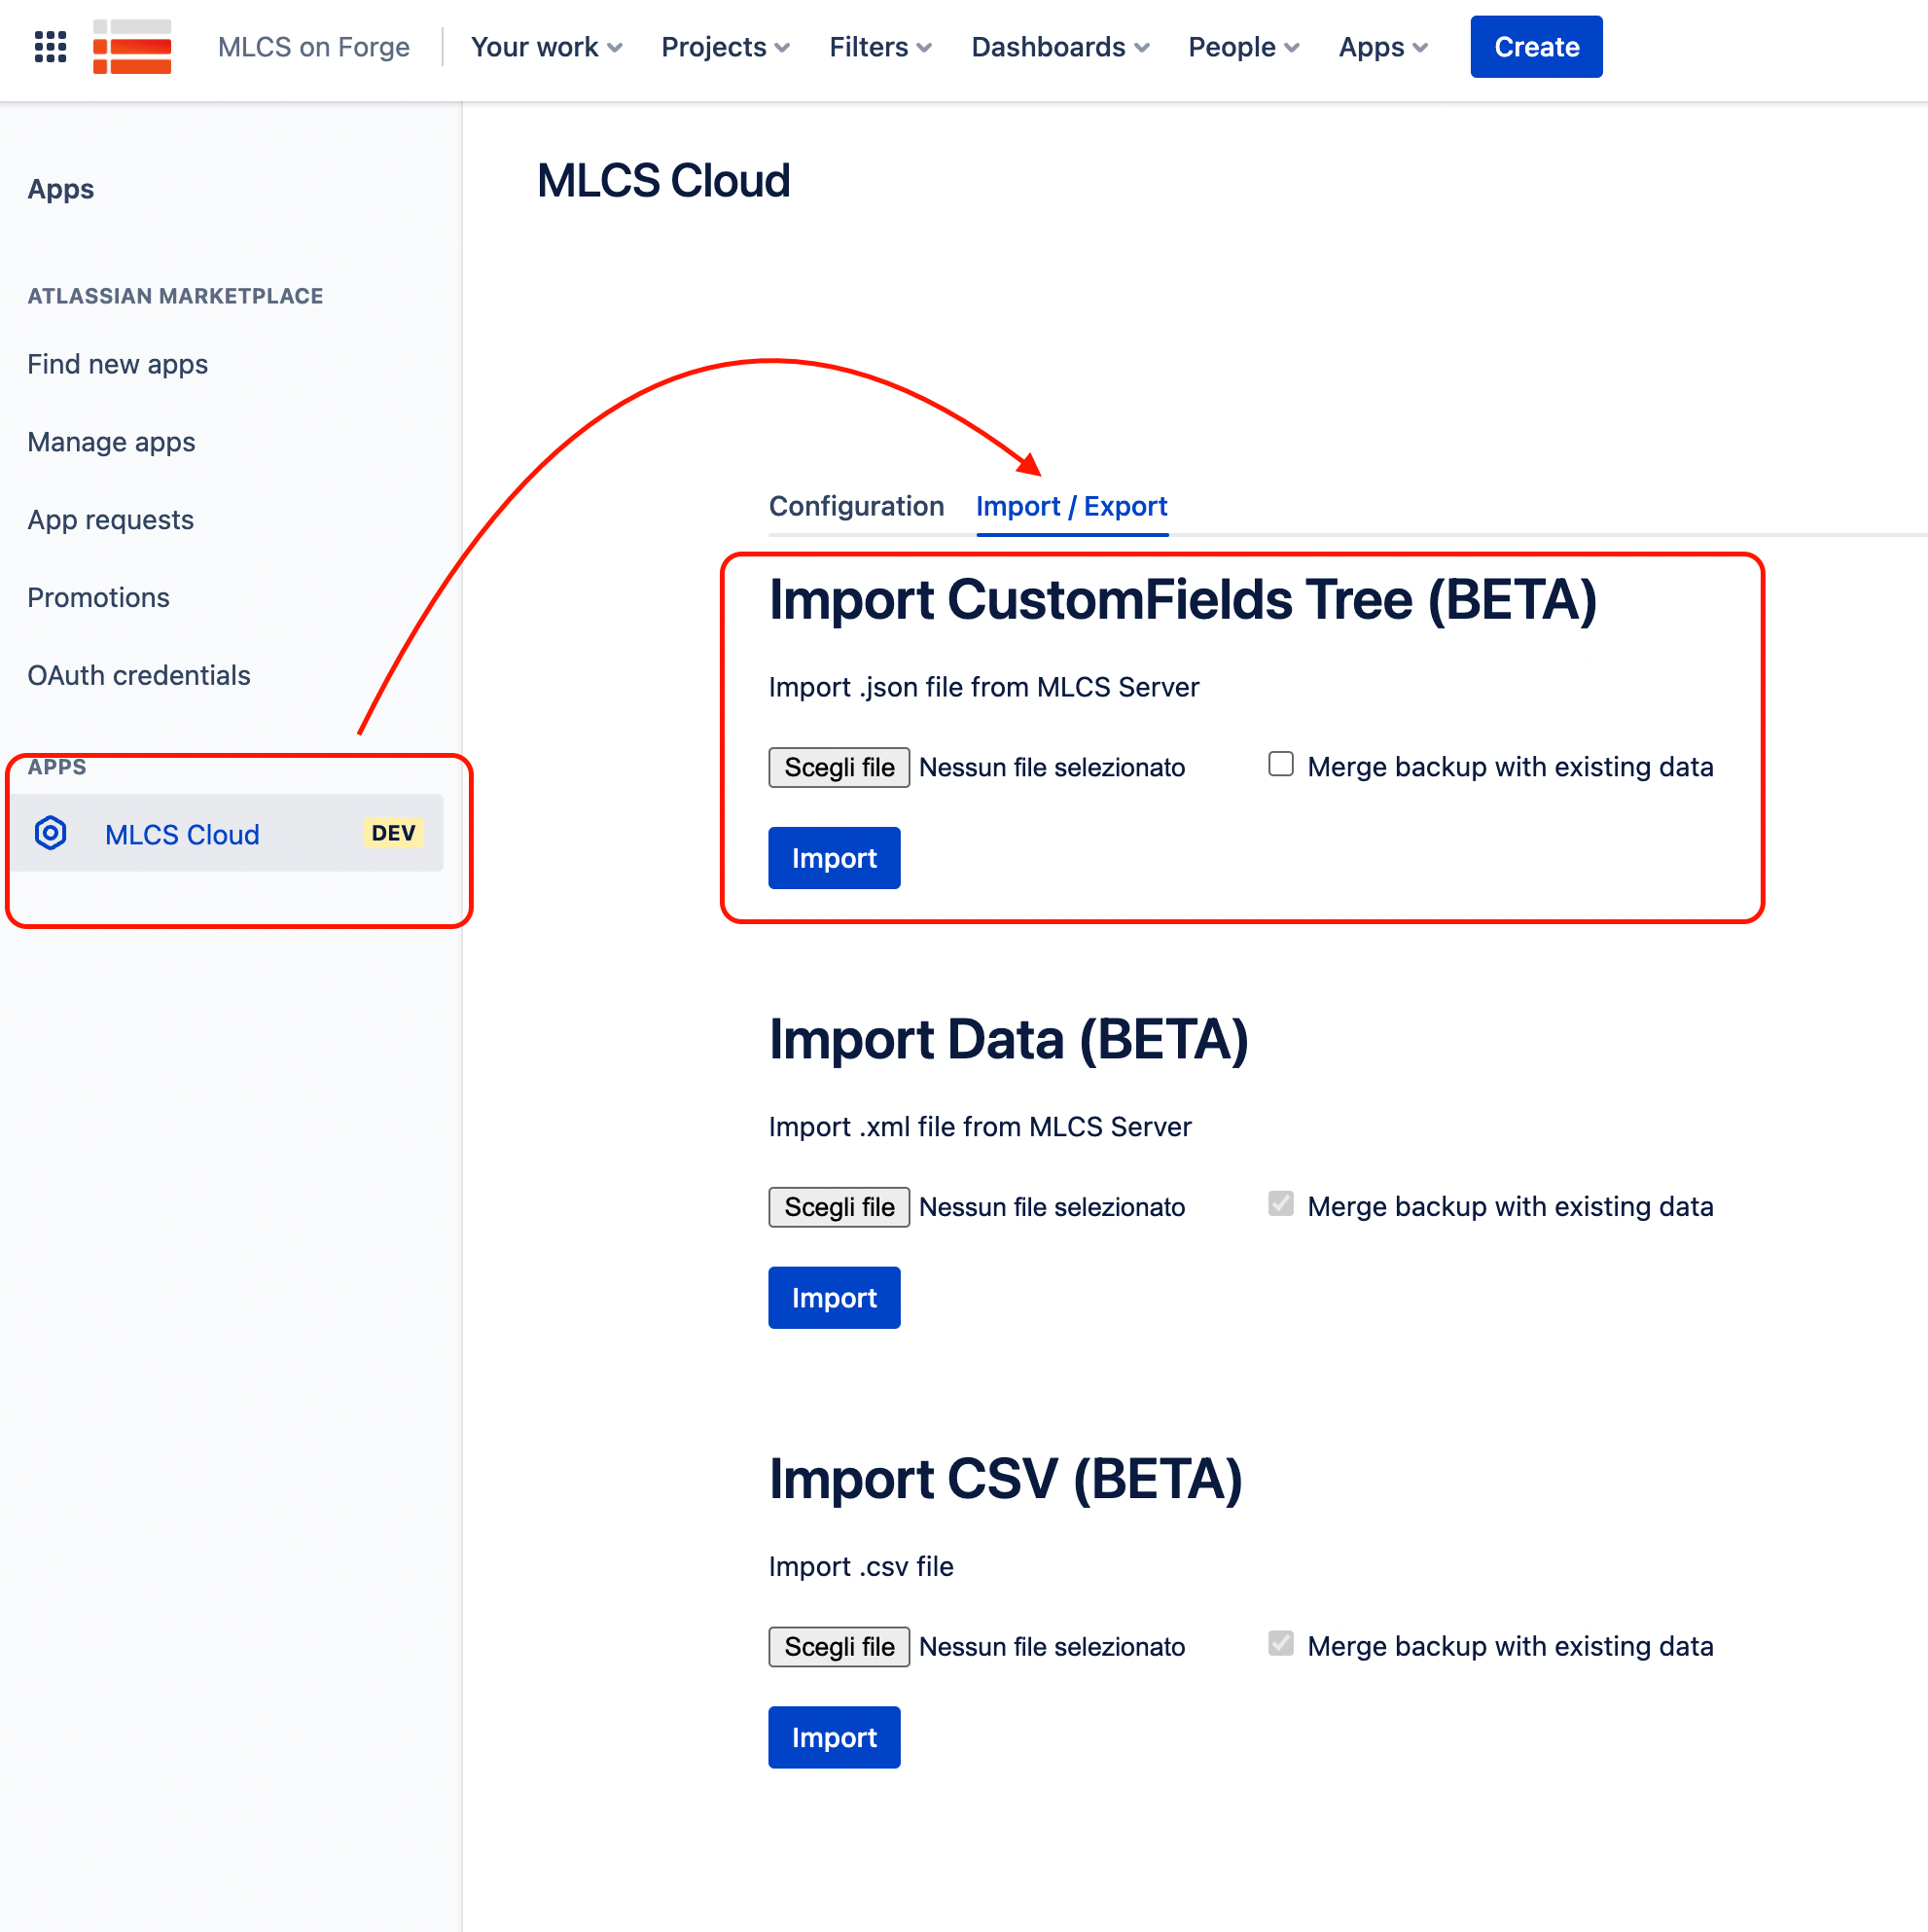Screen dimensions: 1928x1932
Task: Click 'Nessun file selezionato' in Import Data section
Action: tap(1051, 1207)
